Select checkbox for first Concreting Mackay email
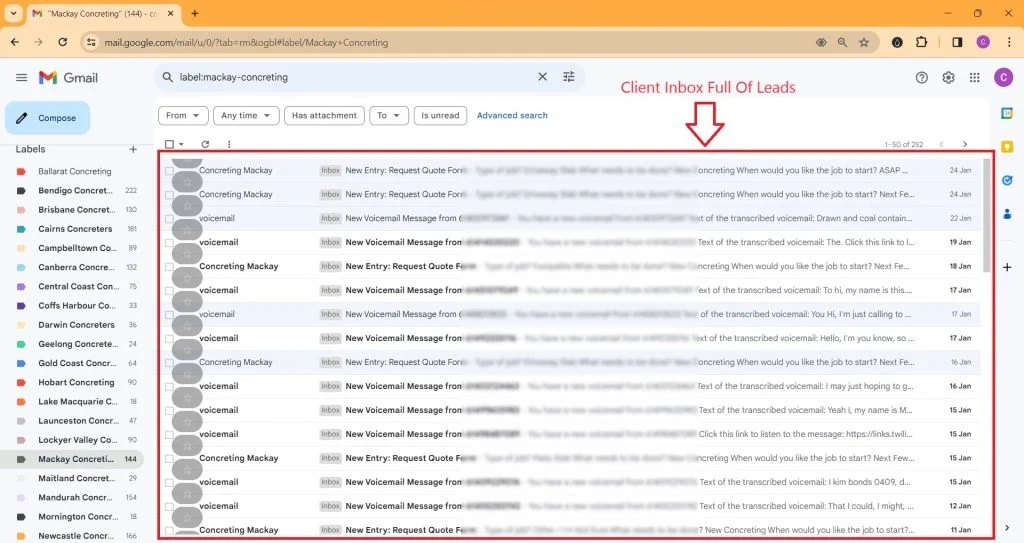1024x543 pixels. (x=169, y=171)
